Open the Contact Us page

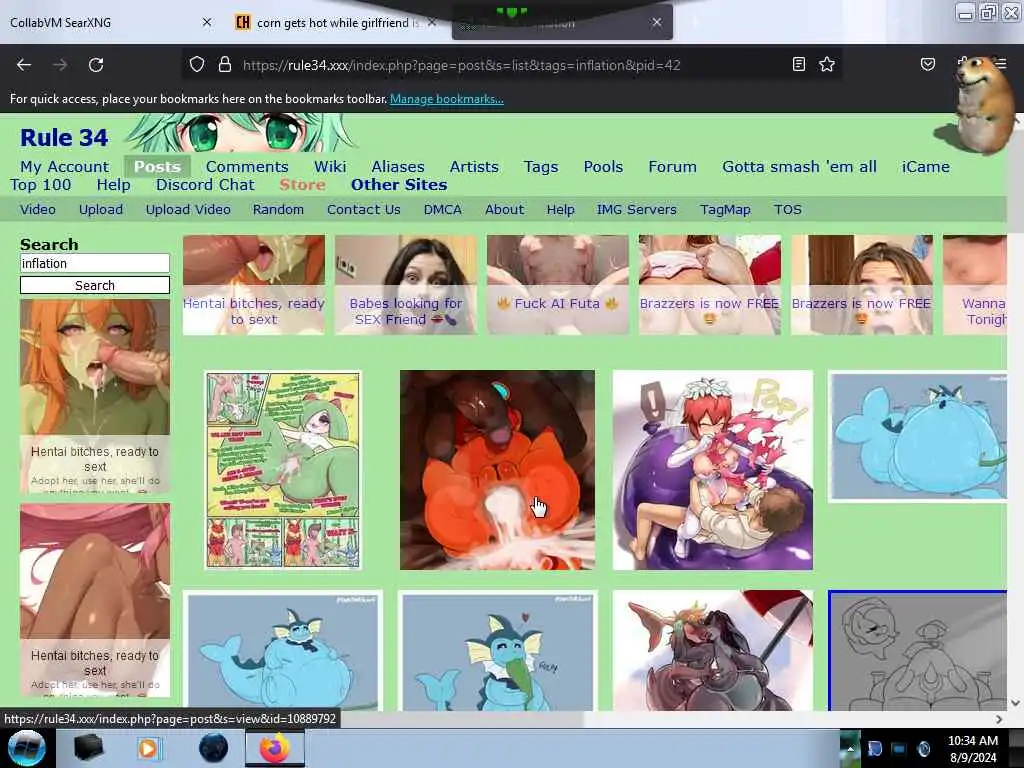point(364,209)
